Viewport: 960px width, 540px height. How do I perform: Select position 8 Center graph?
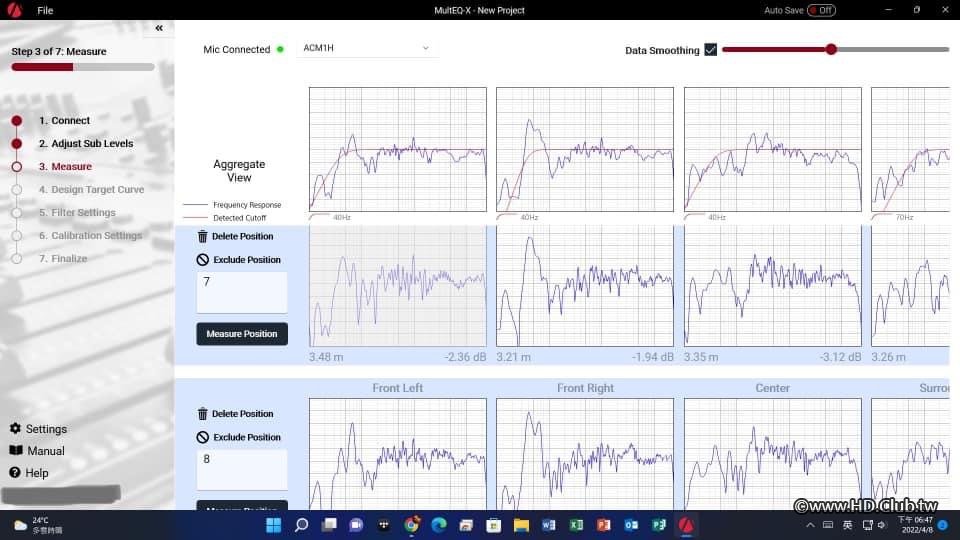(x=773, y=454)
